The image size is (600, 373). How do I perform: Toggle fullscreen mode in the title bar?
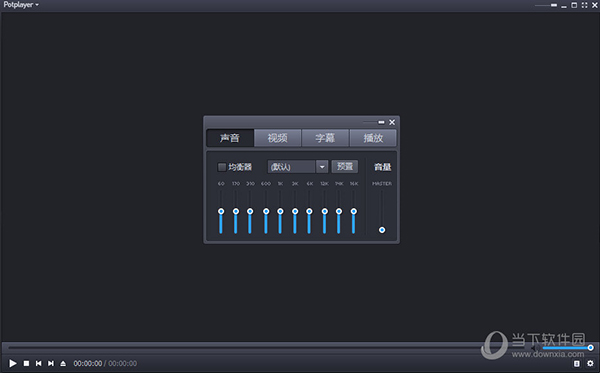pyautogui.click(x=584, y=5)
